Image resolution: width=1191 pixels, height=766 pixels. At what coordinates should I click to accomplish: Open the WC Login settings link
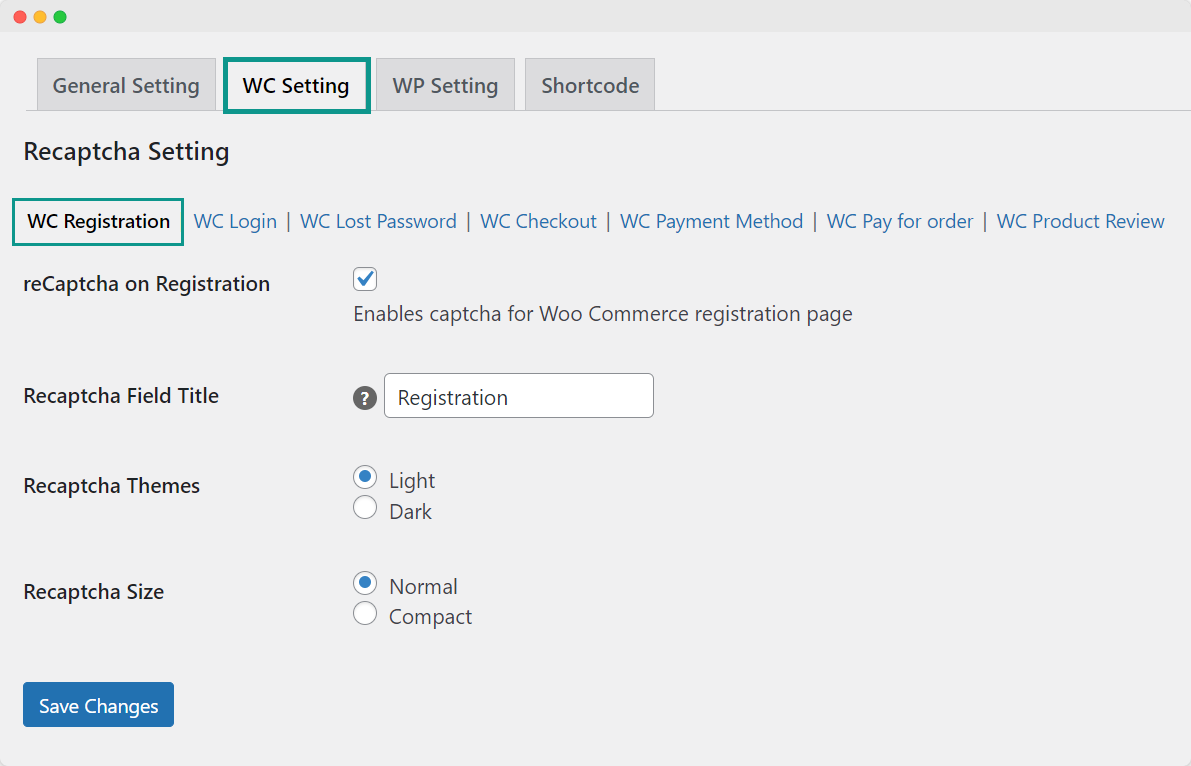[235, 221]
